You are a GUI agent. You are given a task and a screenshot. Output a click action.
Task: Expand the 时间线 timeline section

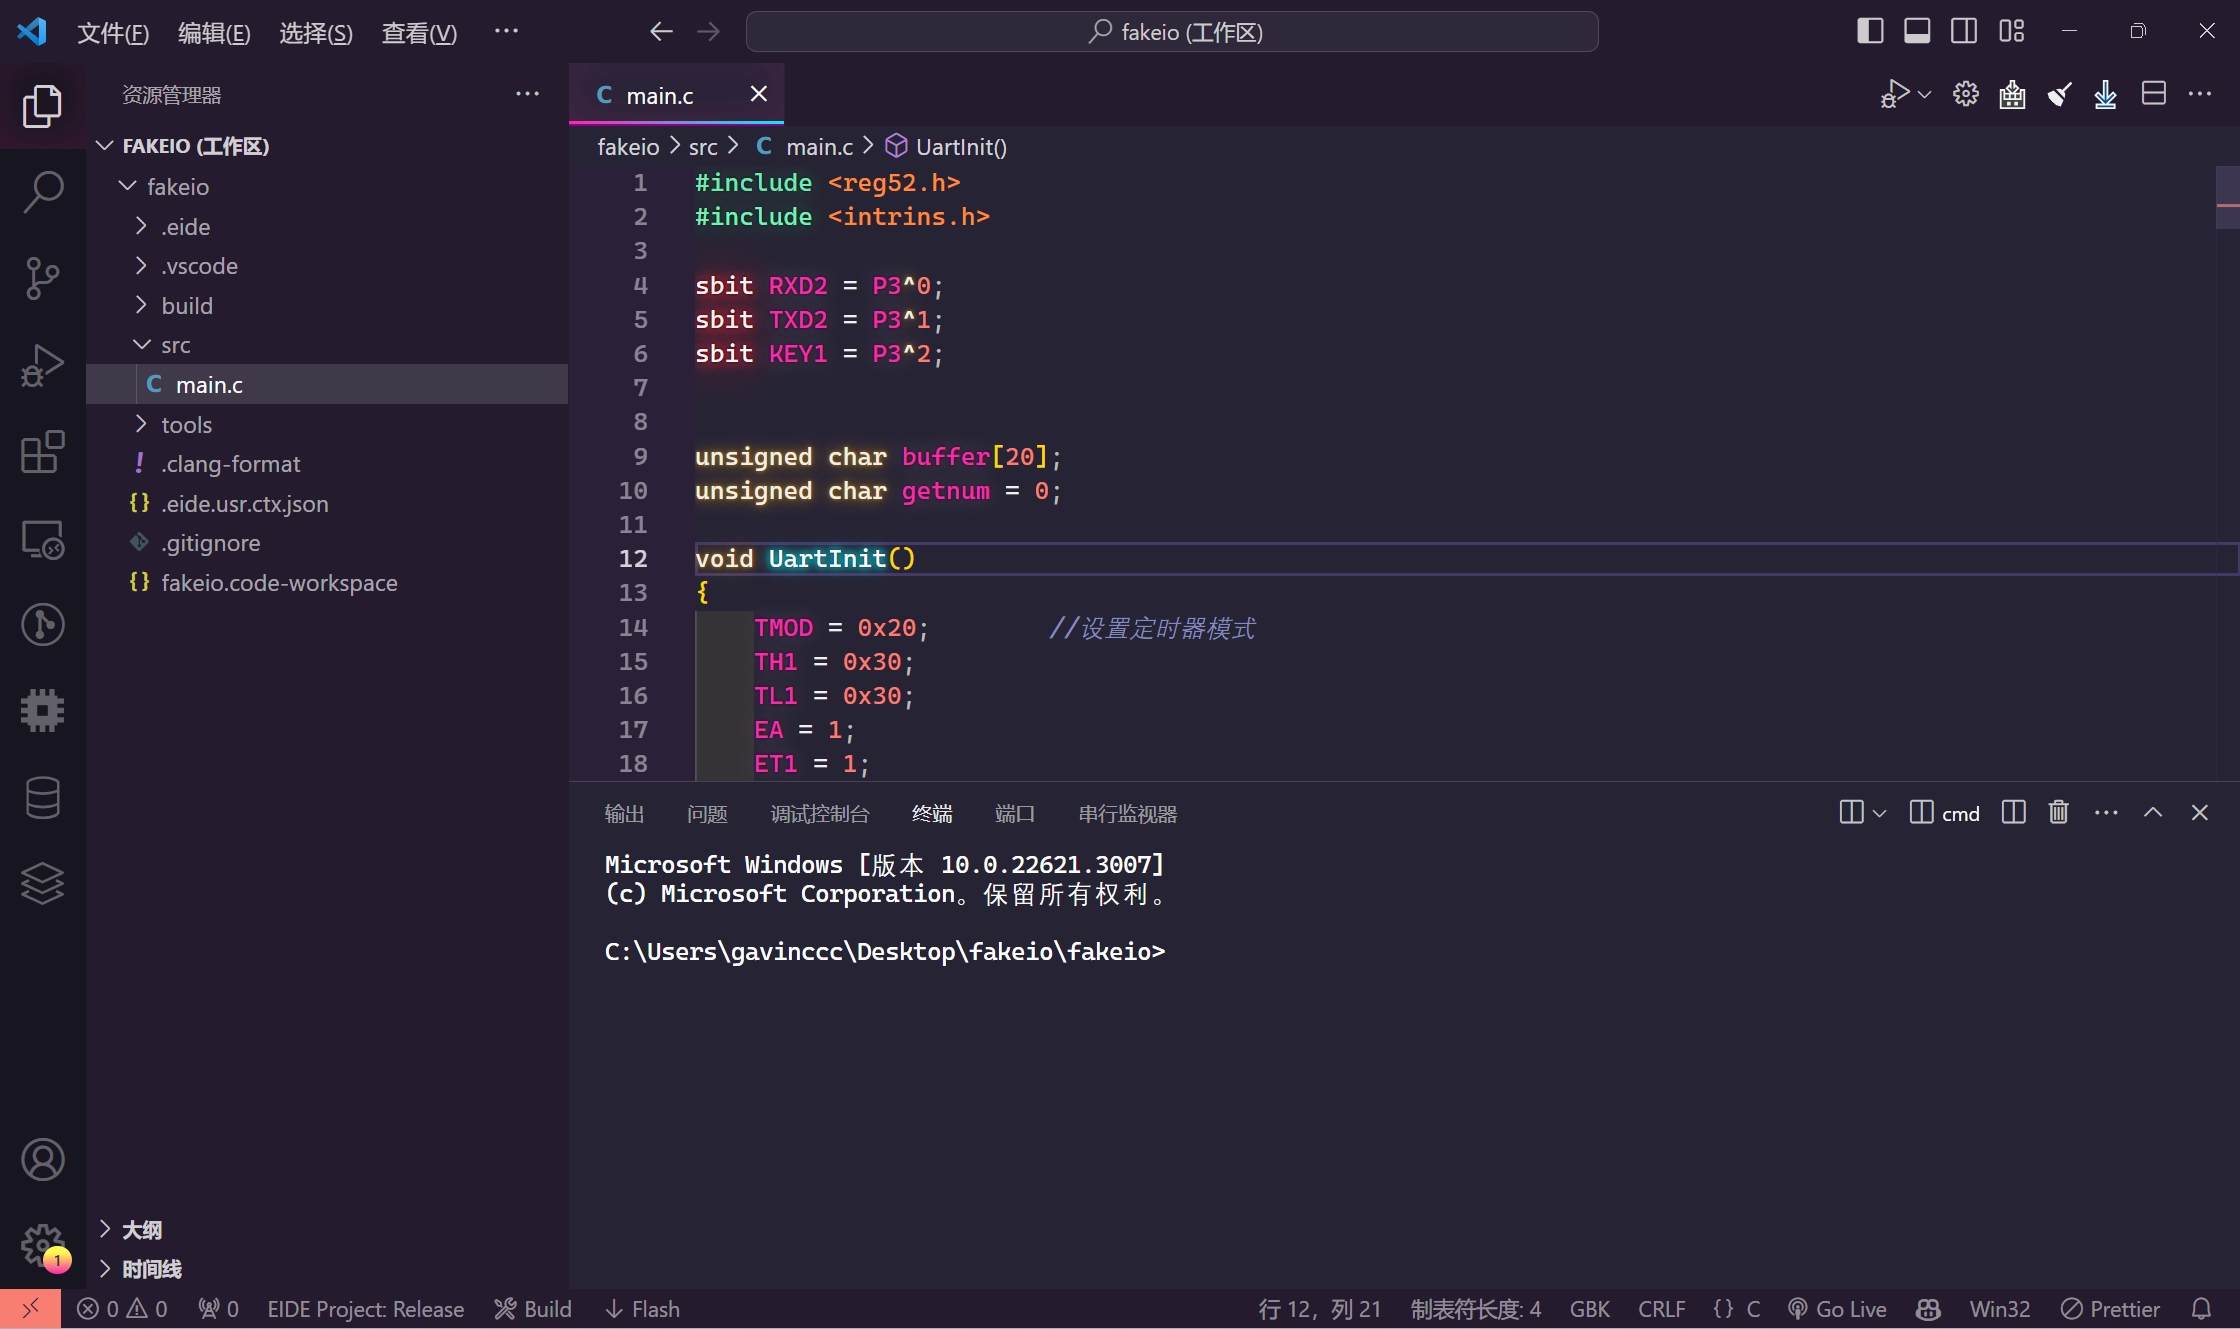(105, 1268)
